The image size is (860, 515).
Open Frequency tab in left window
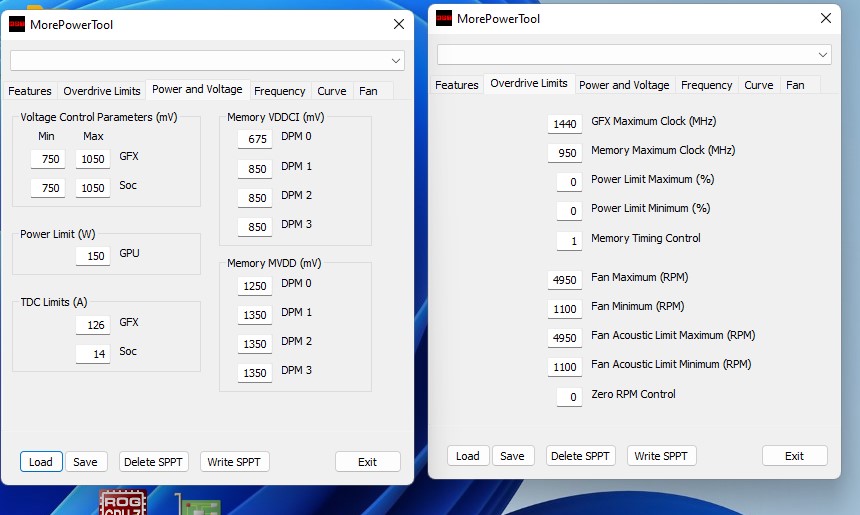tap(280, 91)
